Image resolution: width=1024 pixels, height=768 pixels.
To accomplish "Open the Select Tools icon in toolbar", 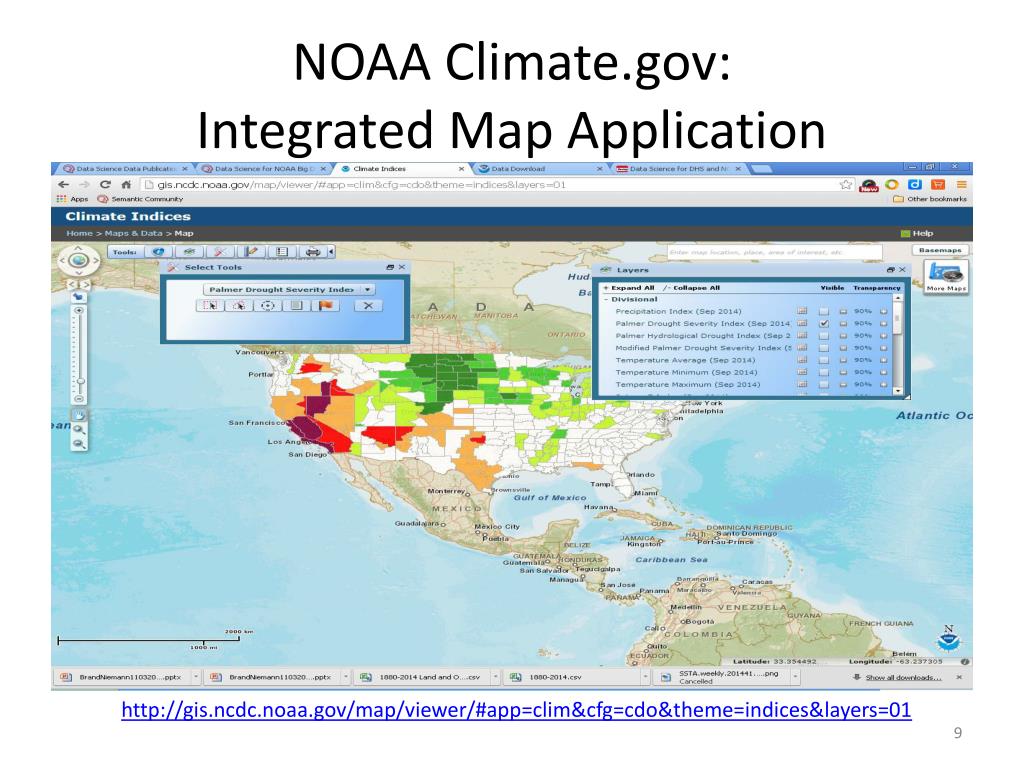I will pos(220,251).
